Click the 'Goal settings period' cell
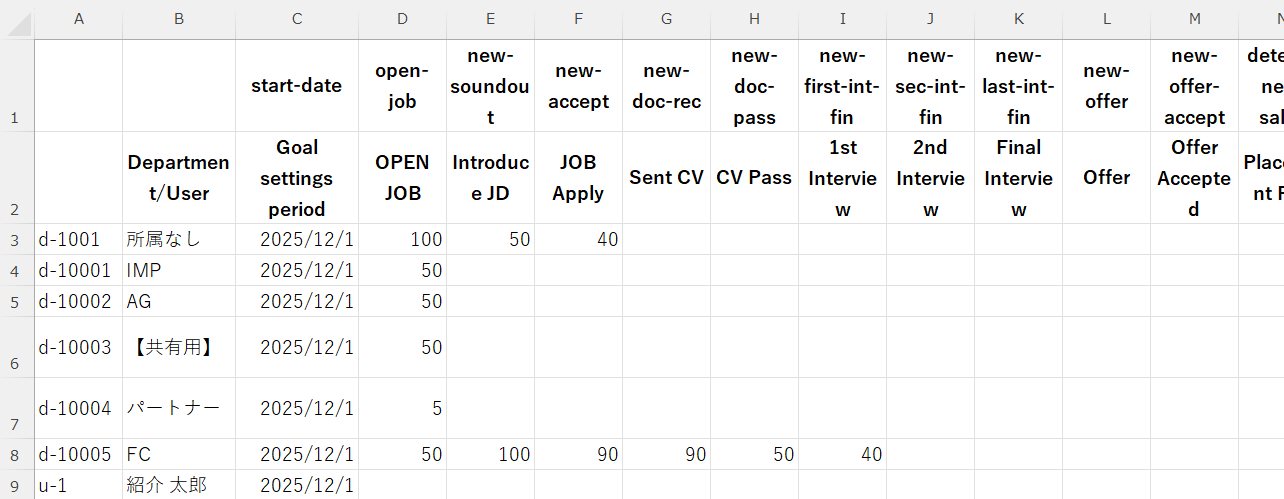The width and height of the screenshot is (1284, 499). coord(297,178)
